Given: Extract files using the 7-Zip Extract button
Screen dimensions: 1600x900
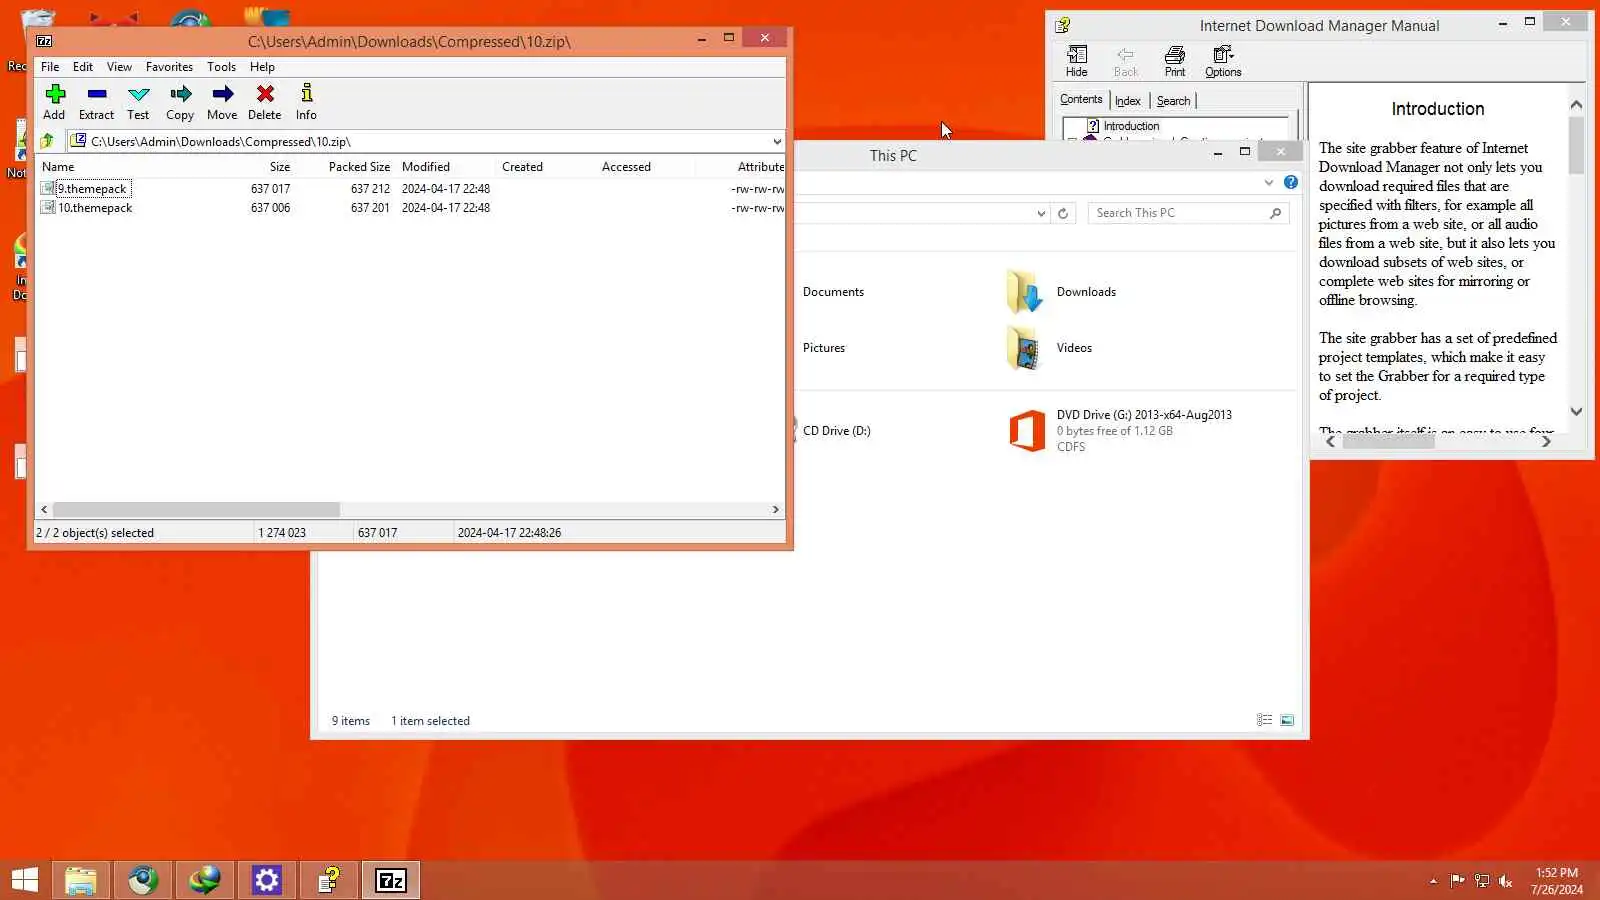Looking at the screenshot, I should (96, 102).
